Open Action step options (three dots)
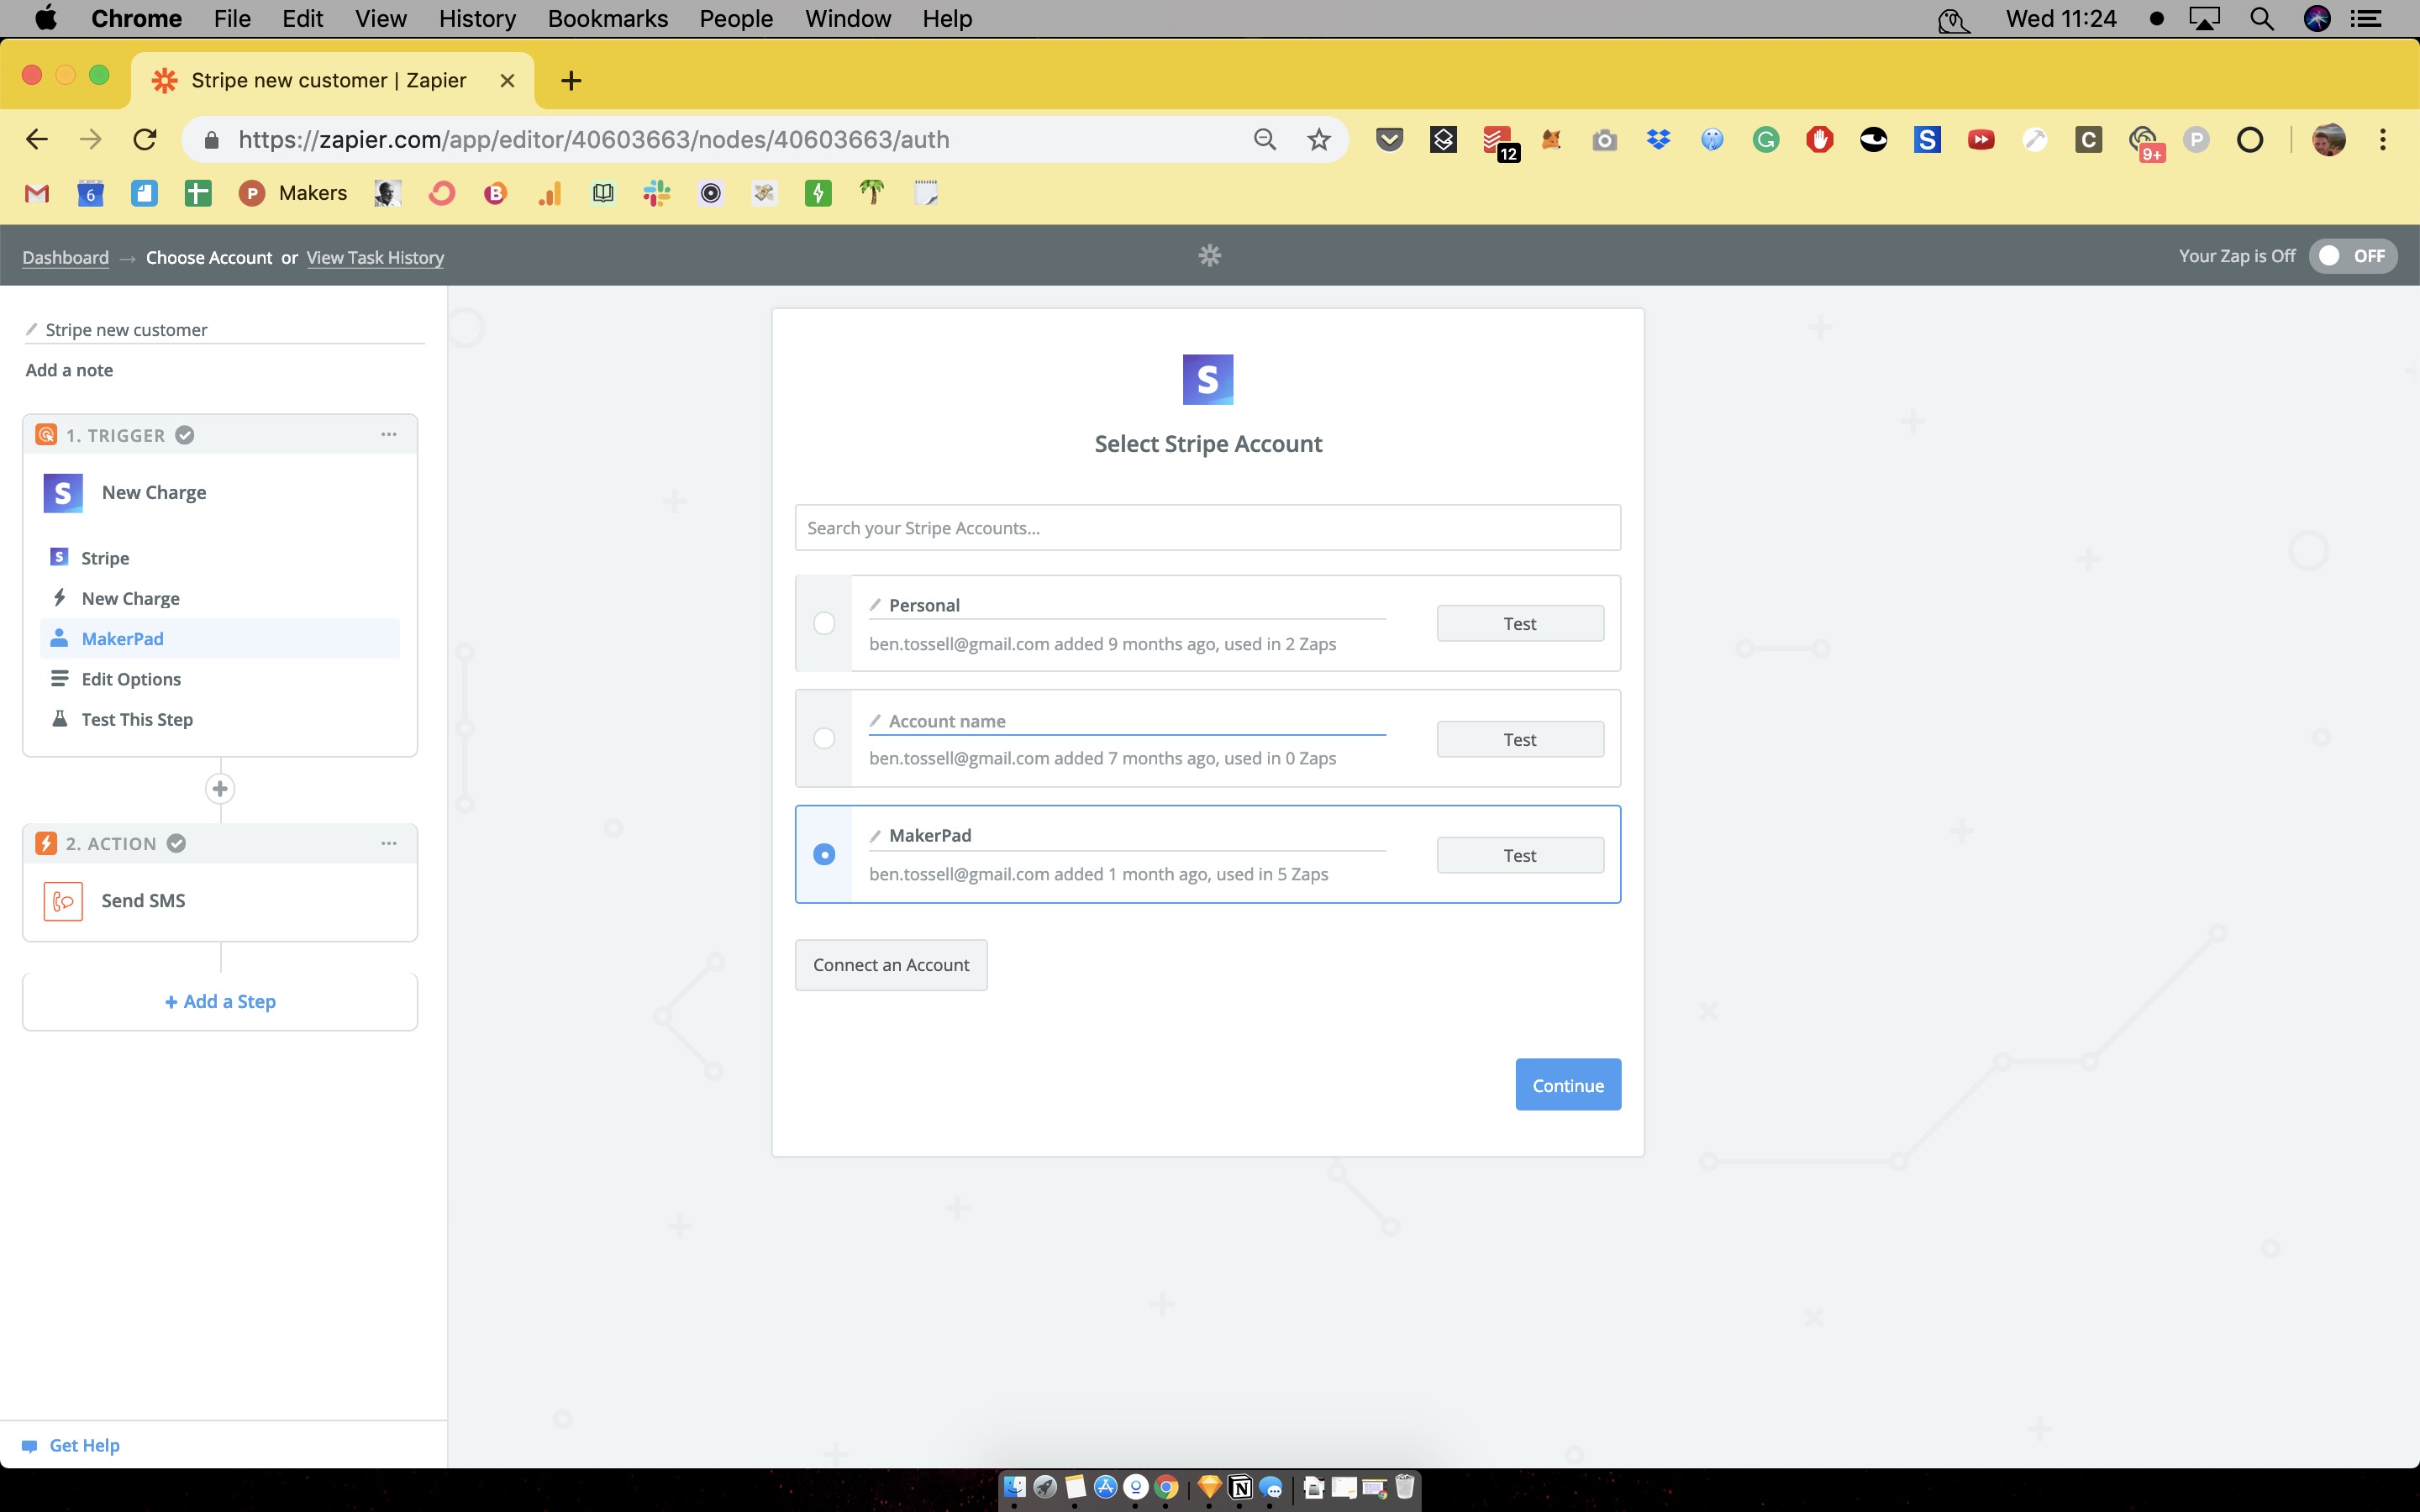The width and height of the screenshot is (2420, 1512). 389,843
